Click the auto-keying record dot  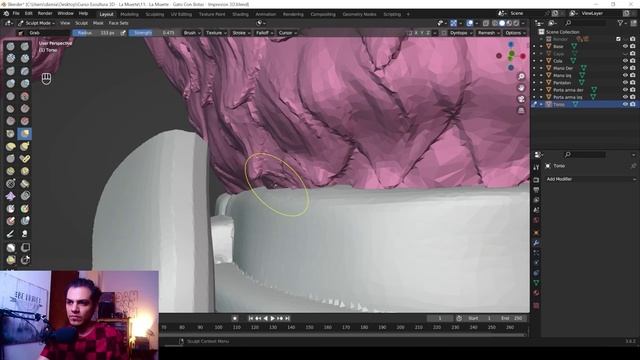(x=235, y=318)
